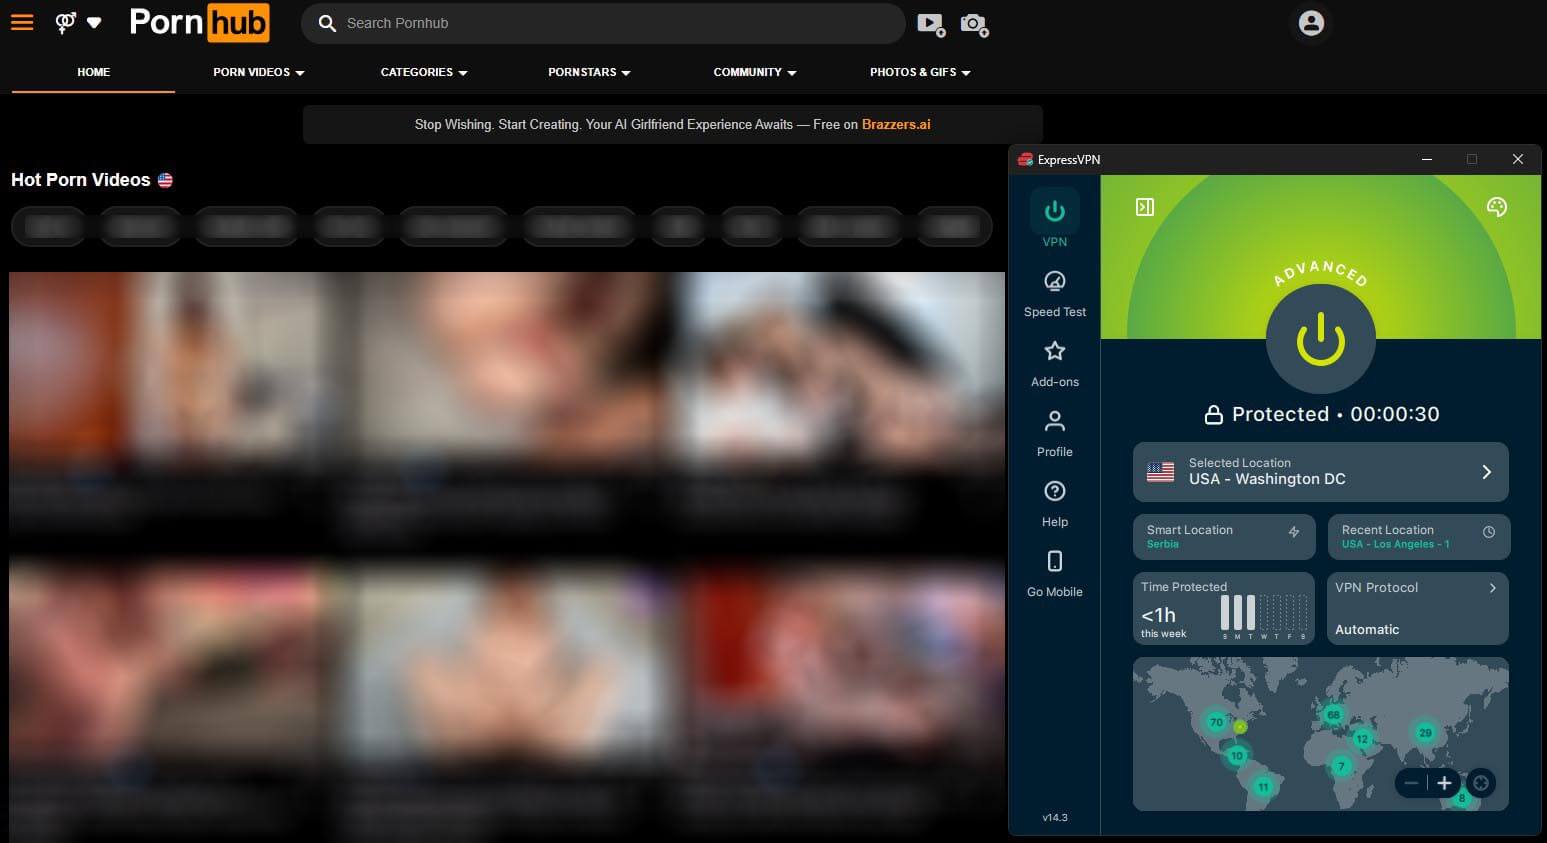Screen dimensions: 1547x843
Task: Select the map cluster marker labeled 70
Action: [x=1216, y=722]
